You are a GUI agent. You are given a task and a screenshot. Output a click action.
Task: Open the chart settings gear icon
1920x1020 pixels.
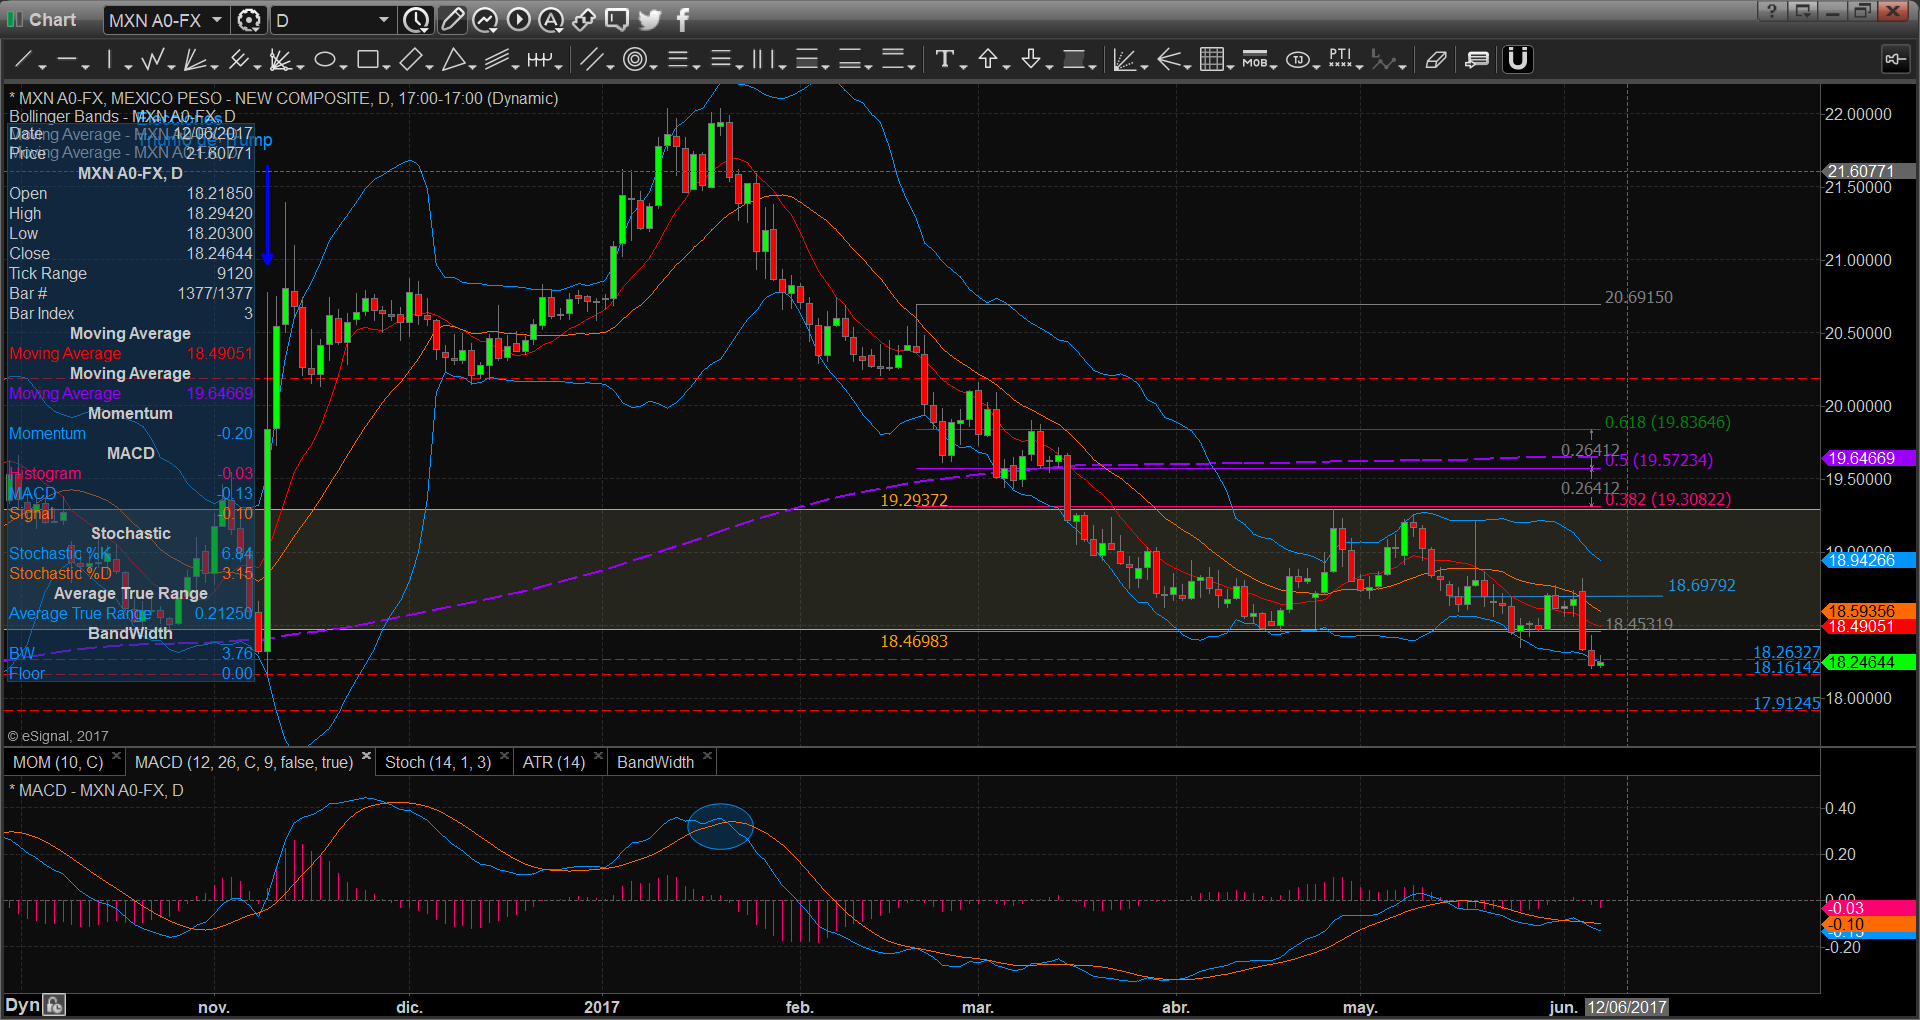(x=249, y=20)
